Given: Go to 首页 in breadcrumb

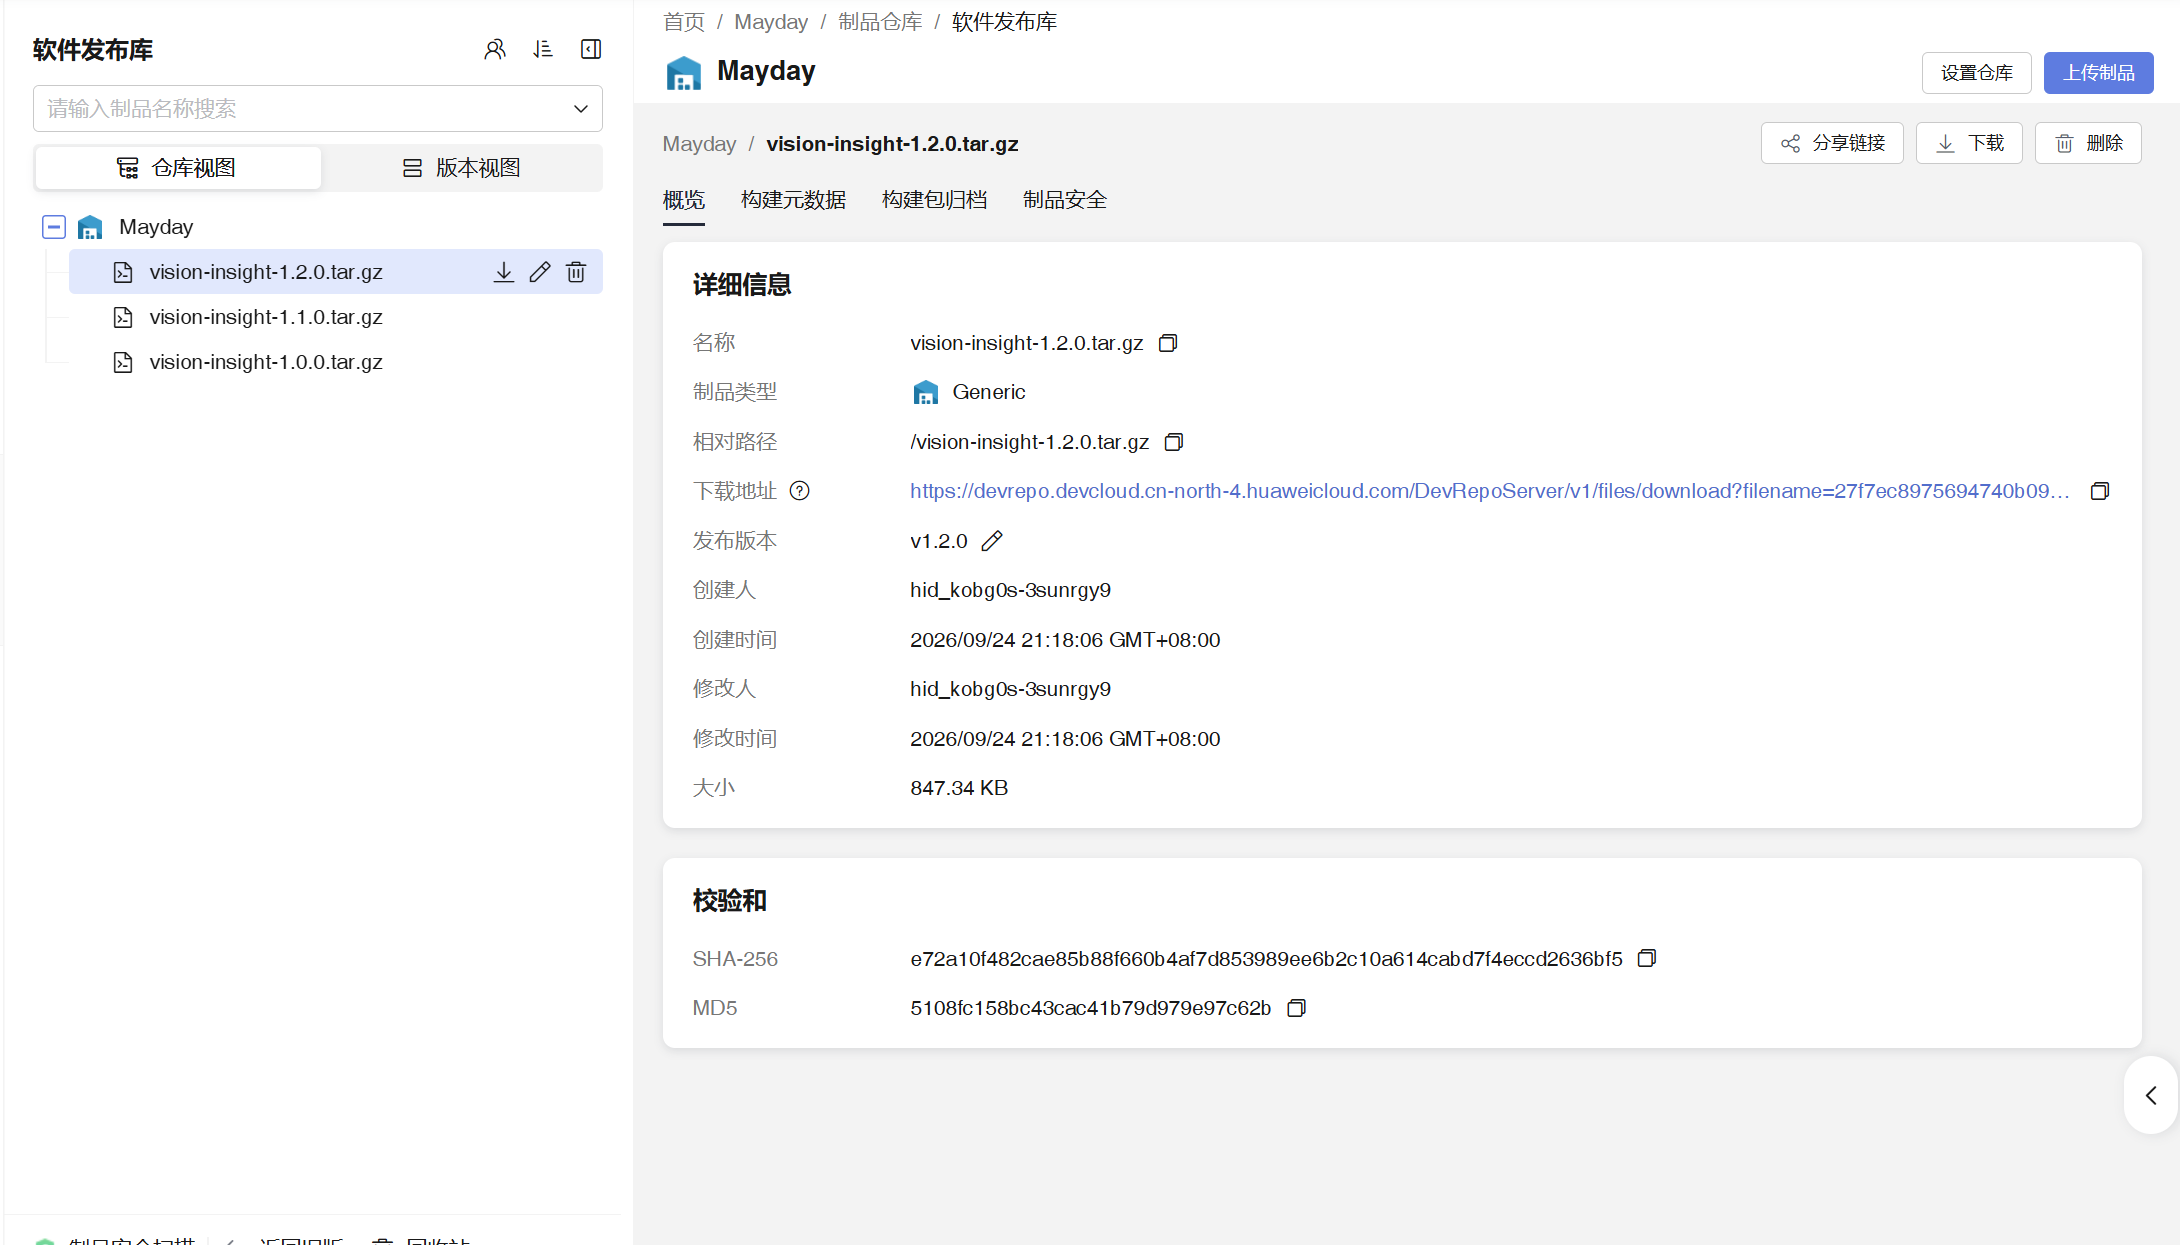Looking at the screenshot, I should click(684, 22).
